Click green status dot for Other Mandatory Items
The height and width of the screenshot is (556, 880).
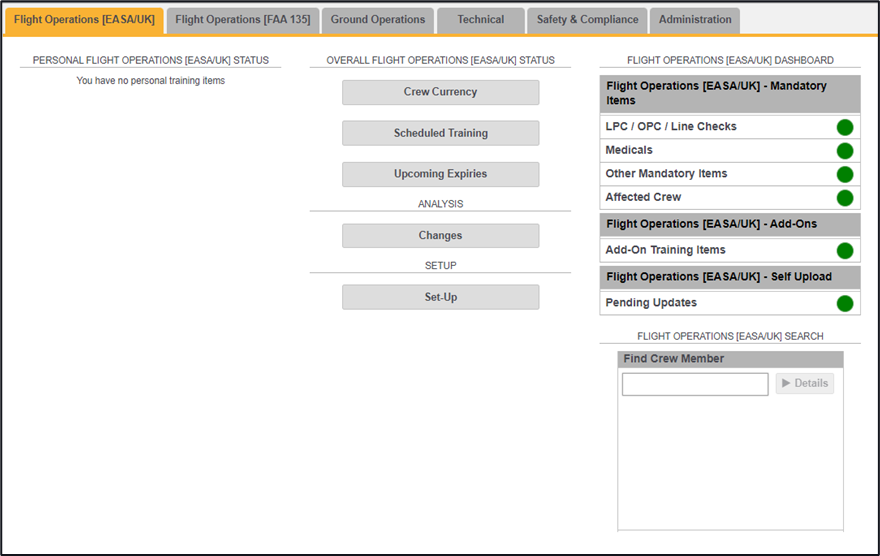(x=845, y=174)
